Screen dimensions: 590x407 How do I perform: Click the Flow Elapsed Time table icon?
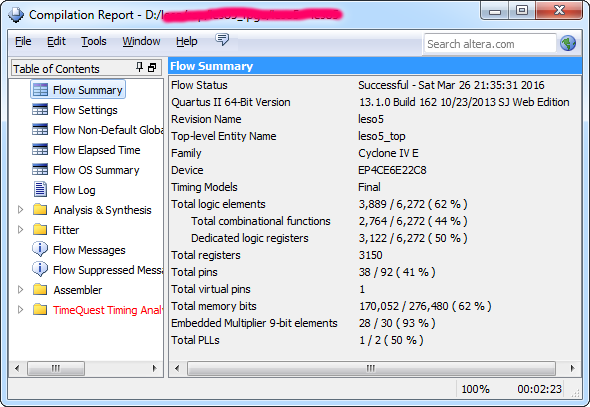pyautogui.click(x=40, y=149)
